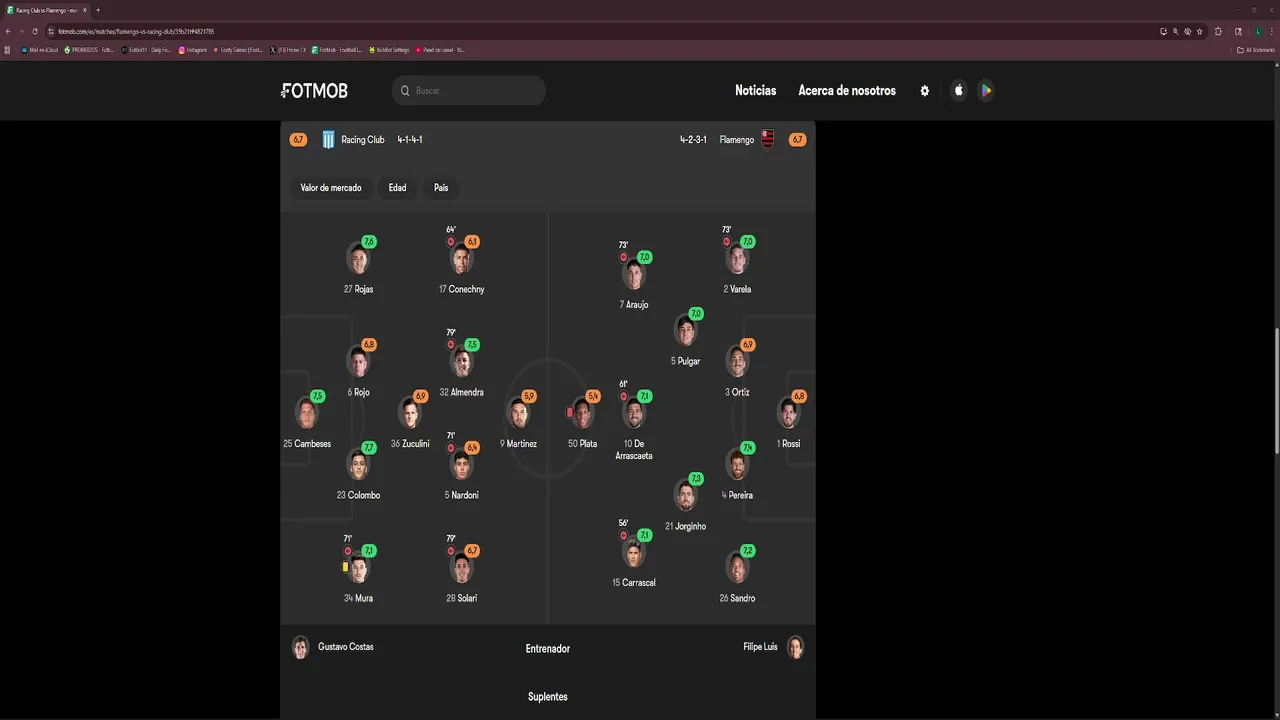Click Conechny player photo
The image size is (1280, 720).
pyautogui.click(x=461, y=260)
